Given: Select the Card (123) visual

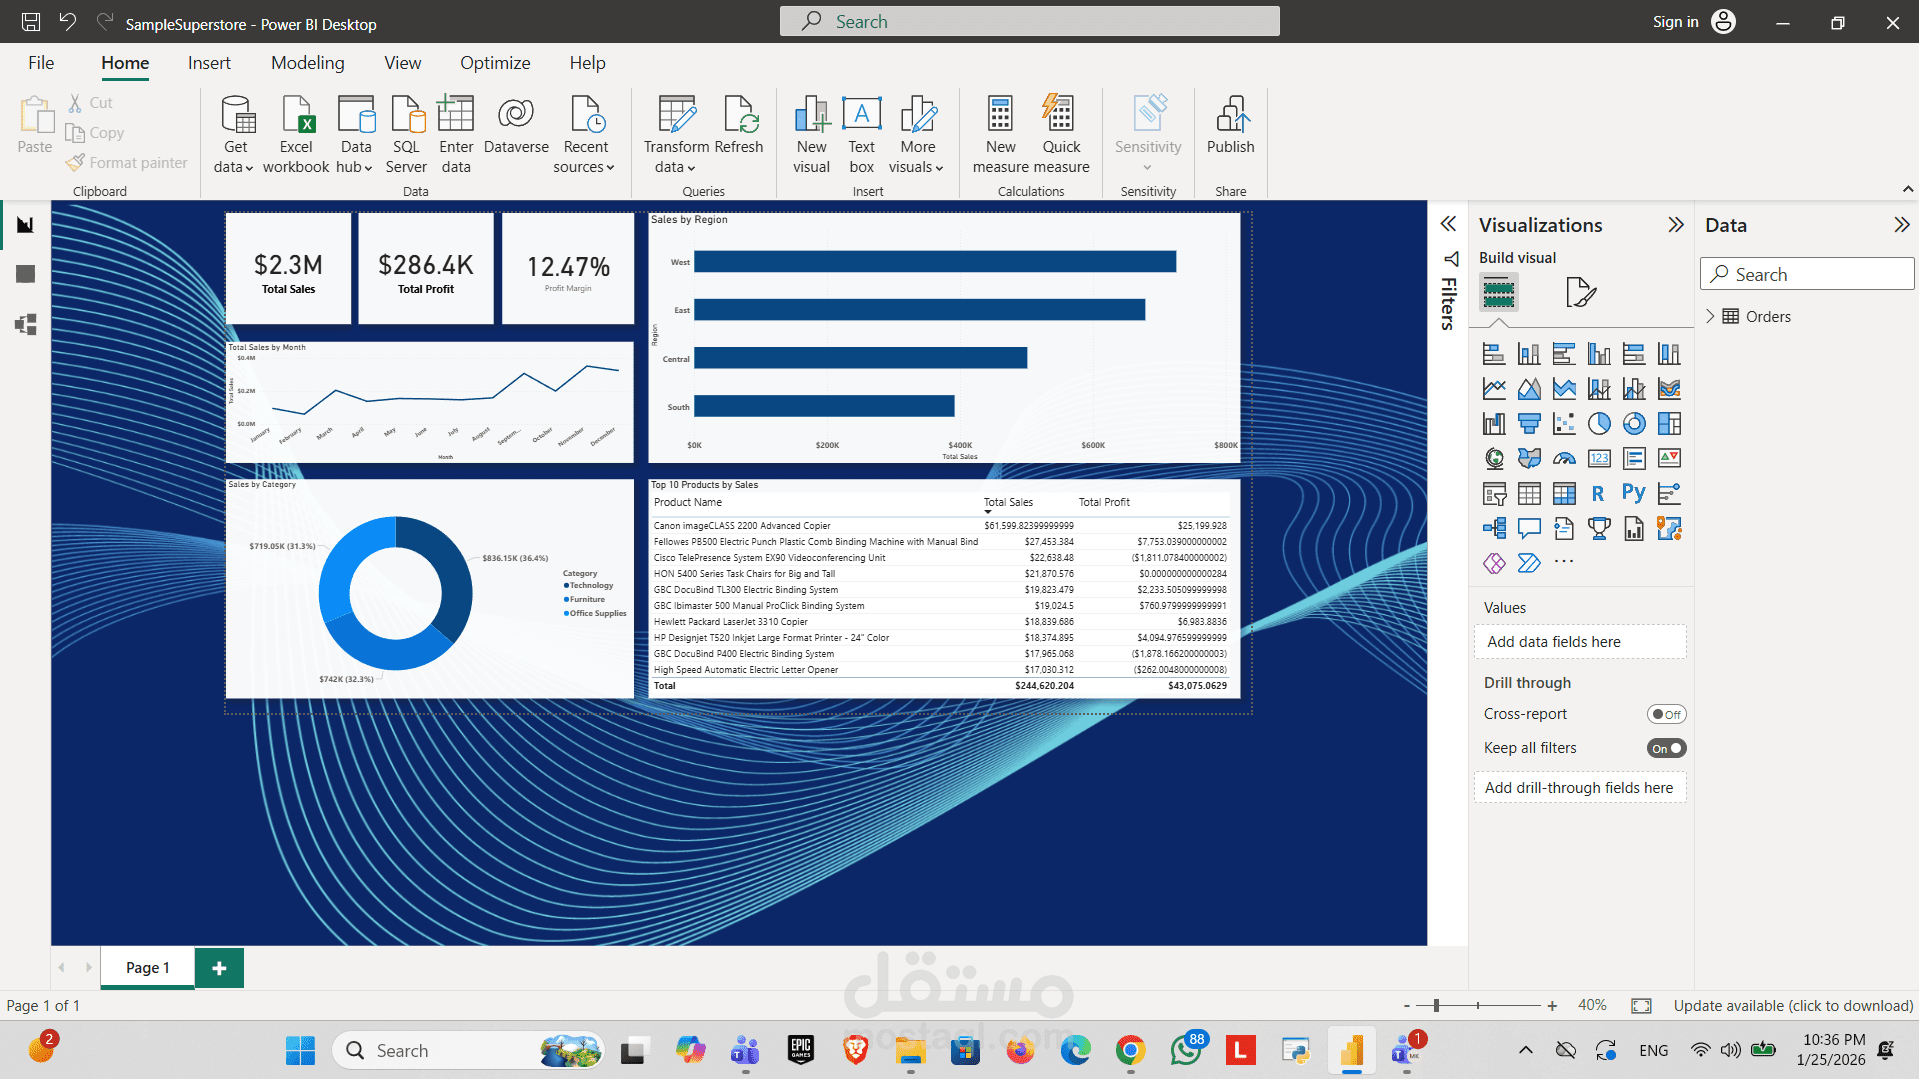Looking at the screenshot, I should point(1599,459).
